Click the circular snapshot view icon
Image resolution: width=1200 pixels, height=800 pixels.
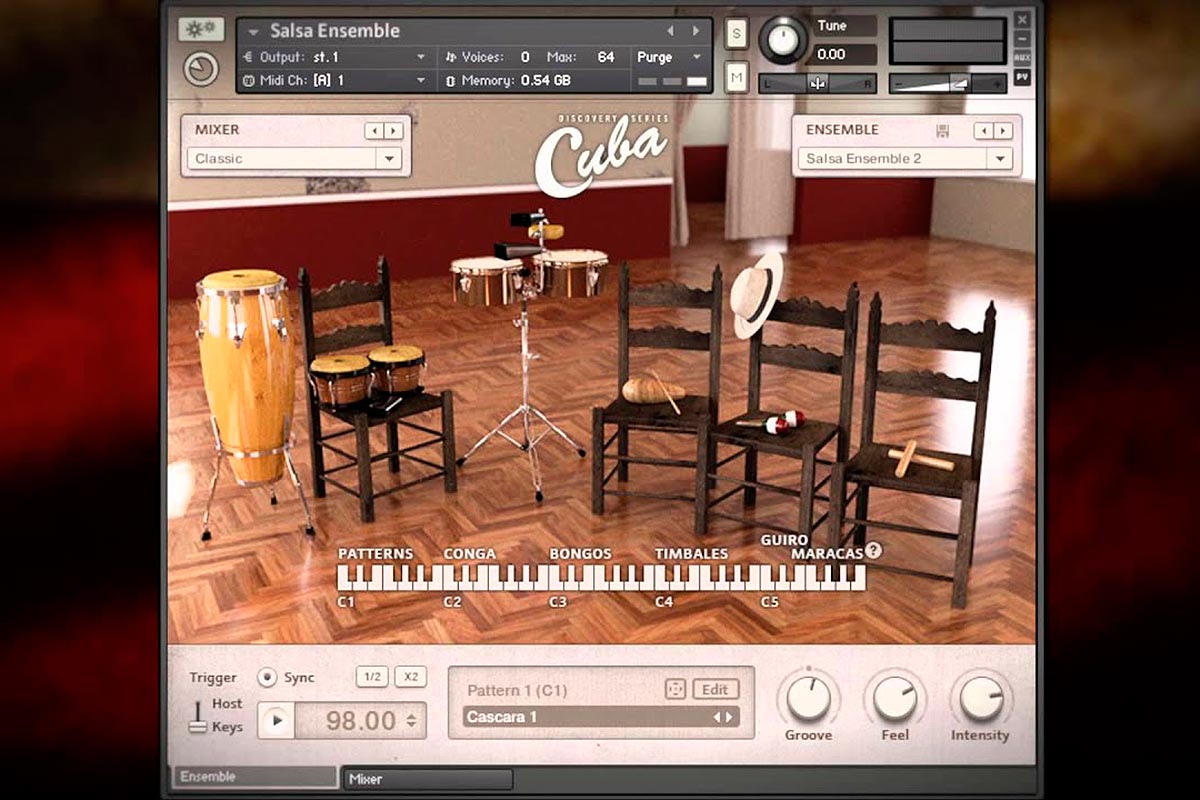pos(202,69)
